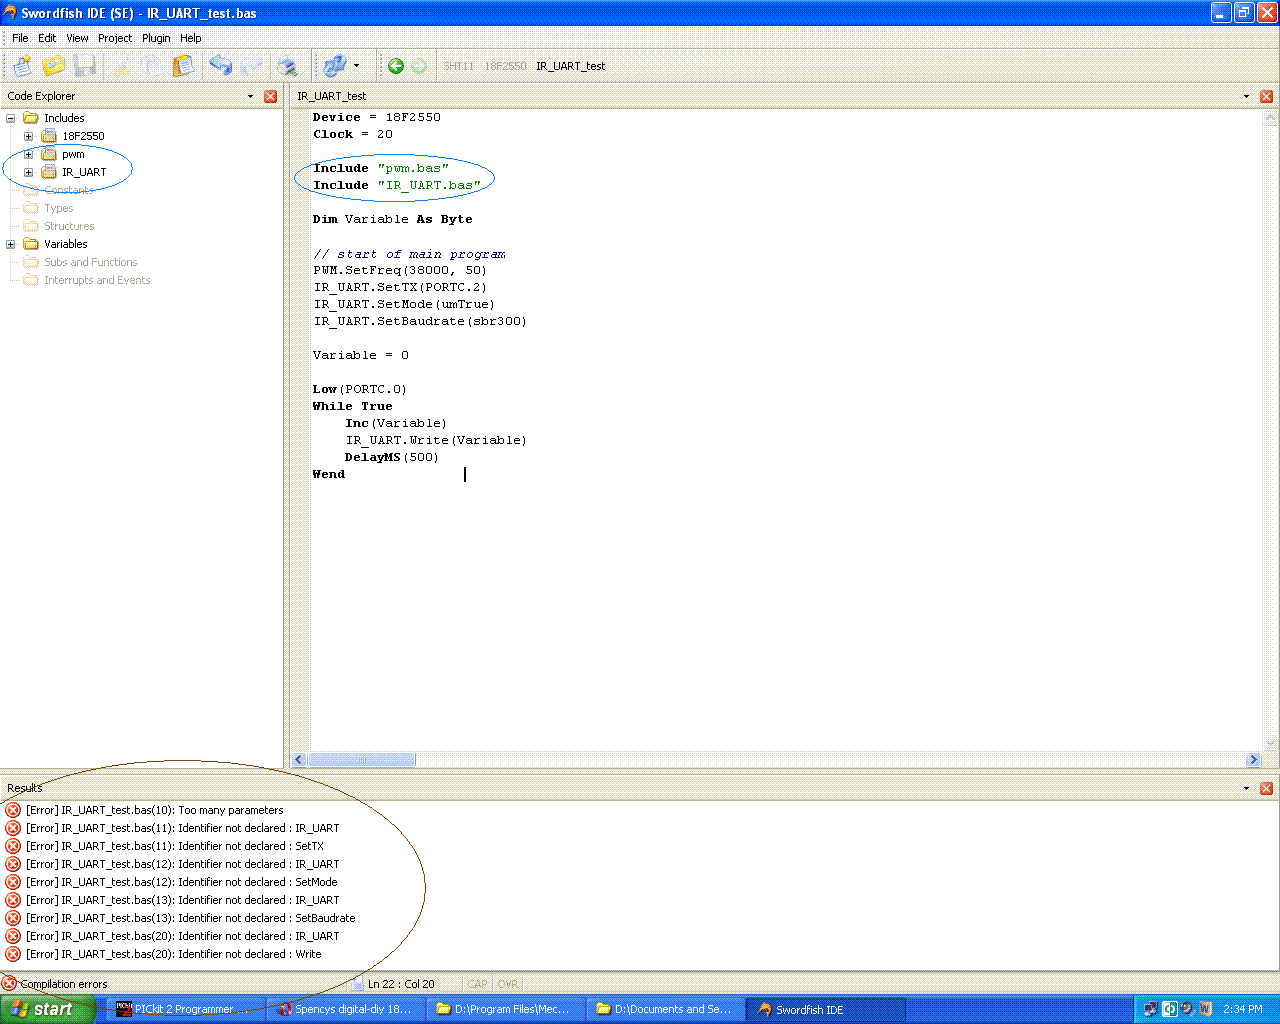Select the Variables tree item
This screenshot has height=1024, width=1280.
click(x=65, y=244)
